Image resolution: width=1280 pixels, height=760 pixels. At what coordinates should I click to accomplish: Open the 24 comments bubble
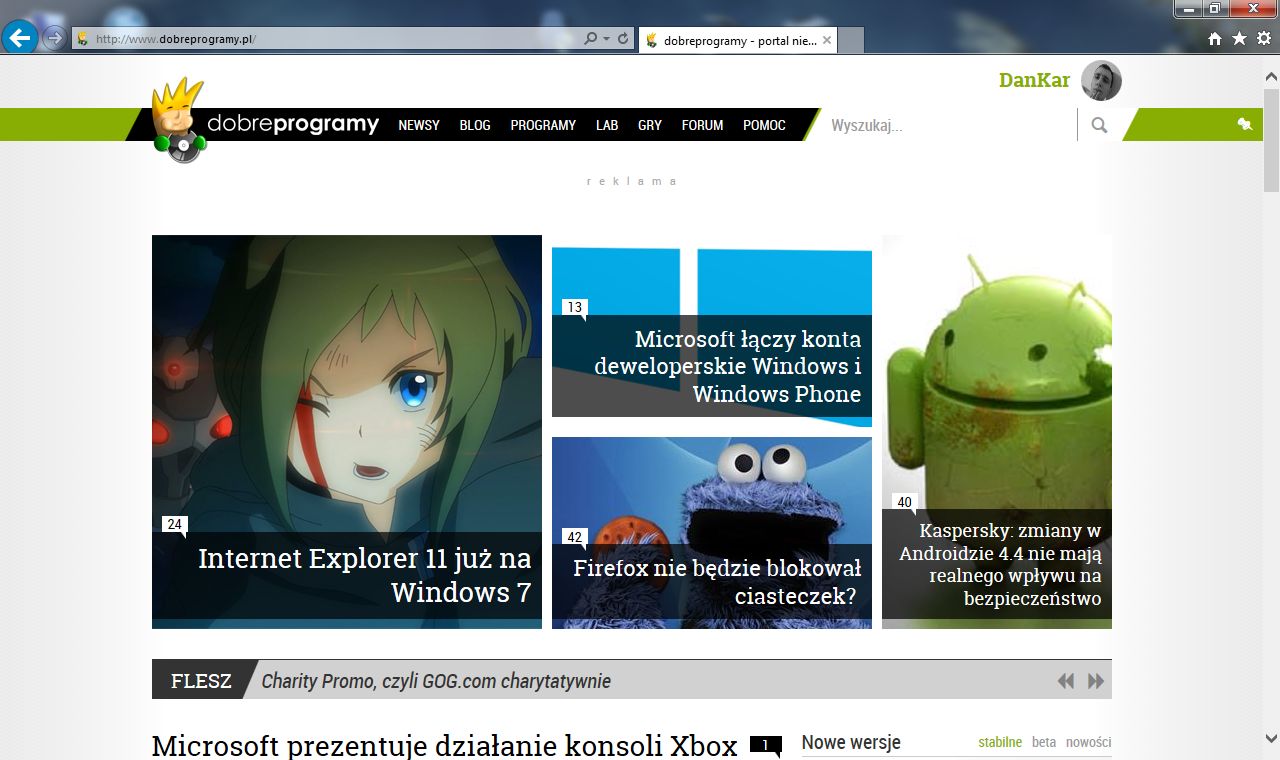coord(175,525)
